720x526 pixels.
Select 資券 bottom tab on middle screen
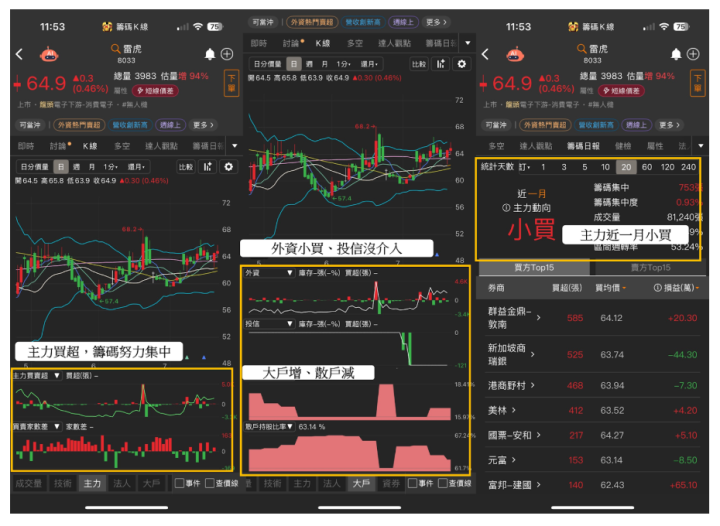(x=391, y=483)
